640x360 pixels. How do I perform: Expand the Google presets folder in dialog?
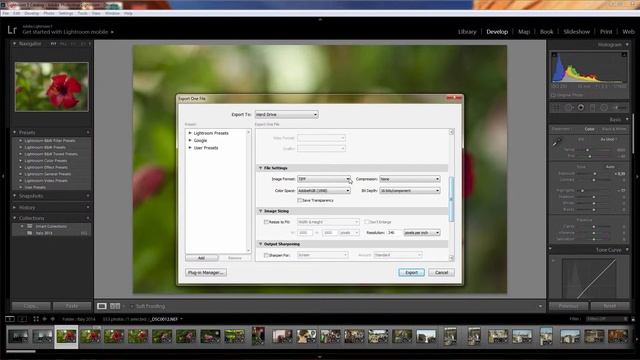(x=190, y=140)
